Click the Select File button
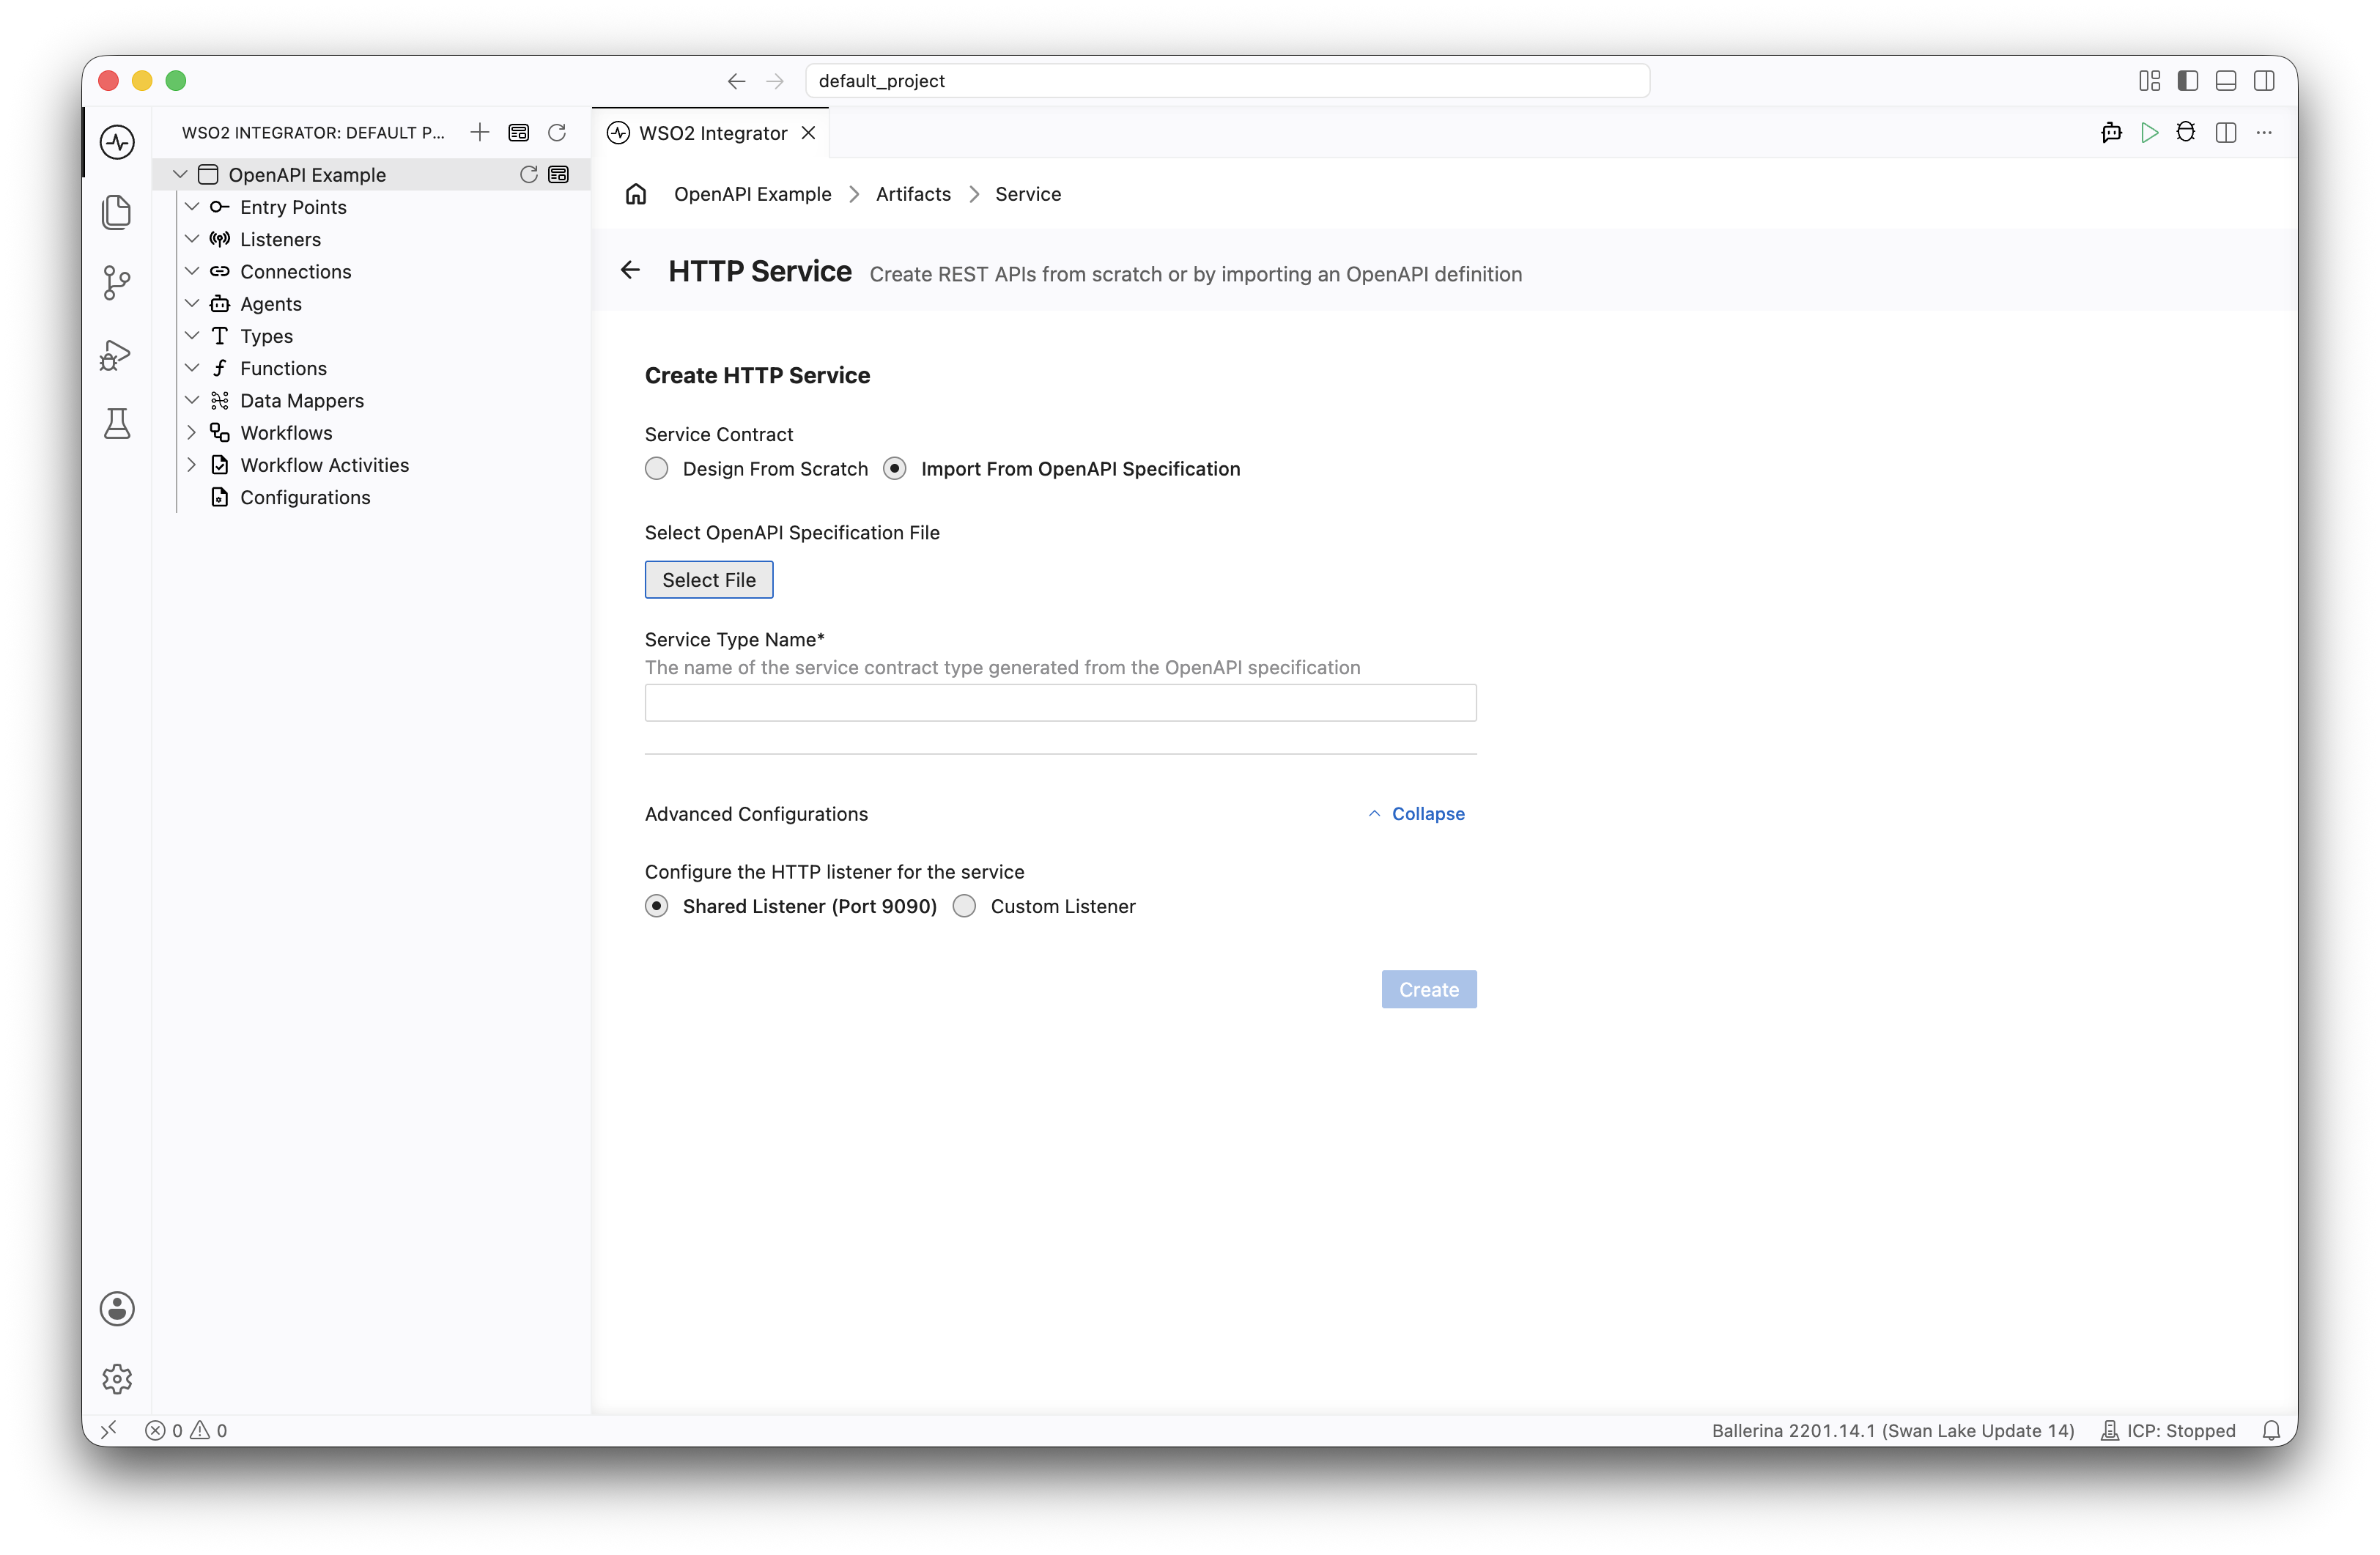Image resolution: width=2380 pixels, height=1555 pixels. click(709, 580)
